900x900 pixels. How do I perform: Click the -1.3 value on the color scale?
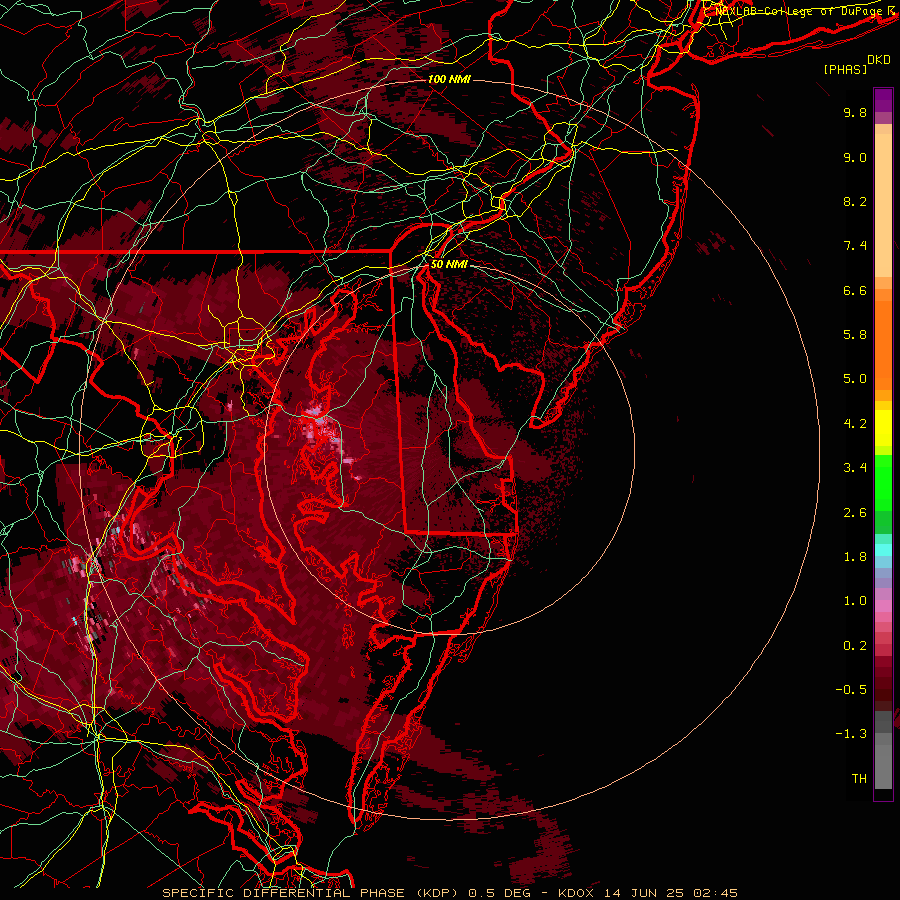pyautogui.click(x=851, y=734)
